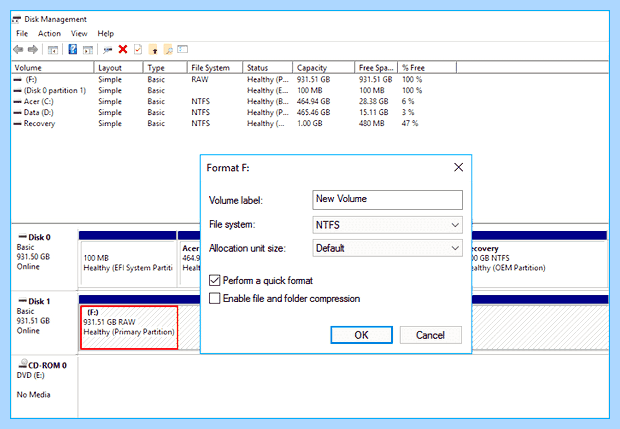Image resolution: width=620 pixels, height=429 pixels.
Task: Click the folder with up arrow icon
Action: [153, 50]
